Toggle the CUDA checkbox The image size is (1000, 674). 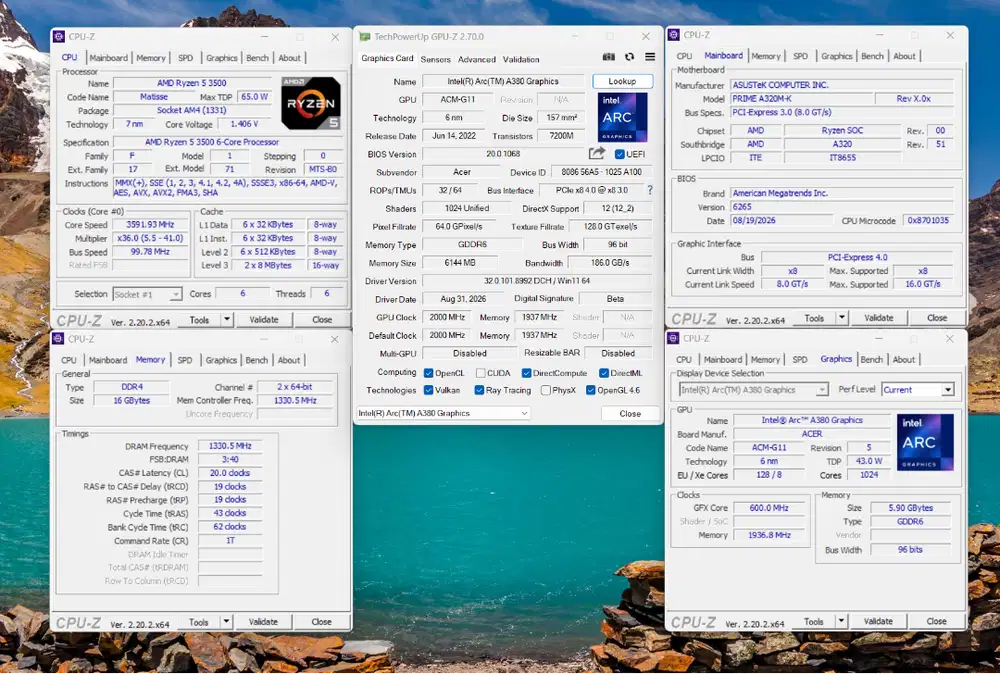[480, 373]
